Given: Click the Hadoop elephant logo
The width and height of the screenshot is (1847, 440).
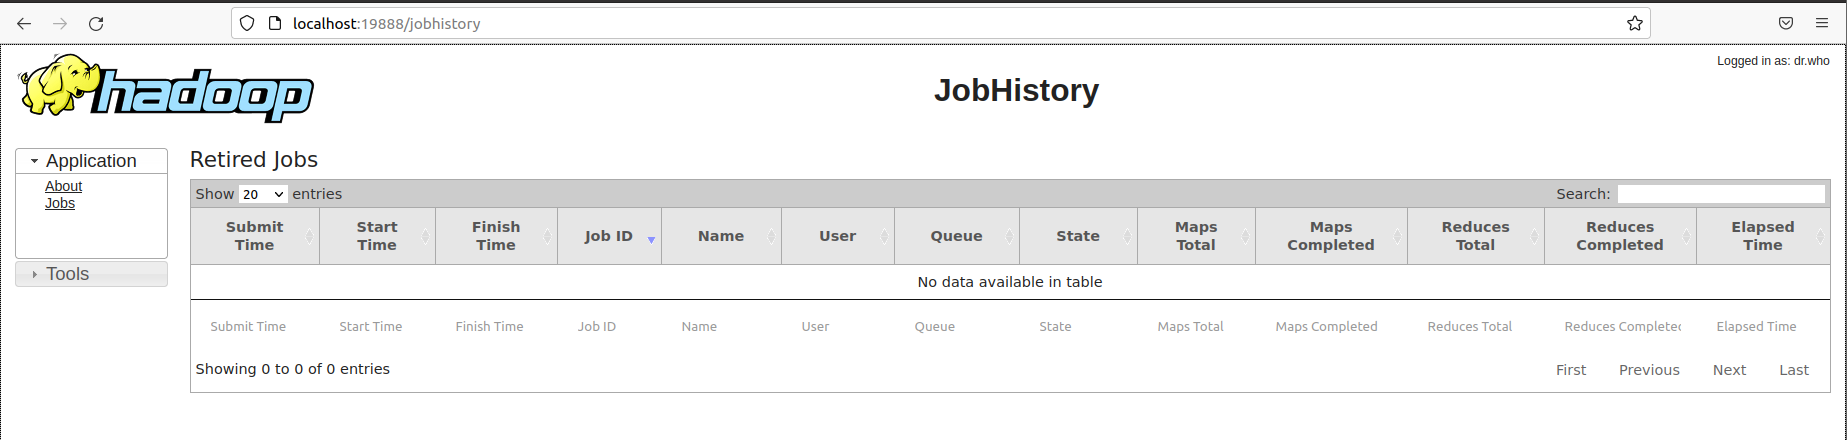Looking at the screenshot, I should pos(166,88).
